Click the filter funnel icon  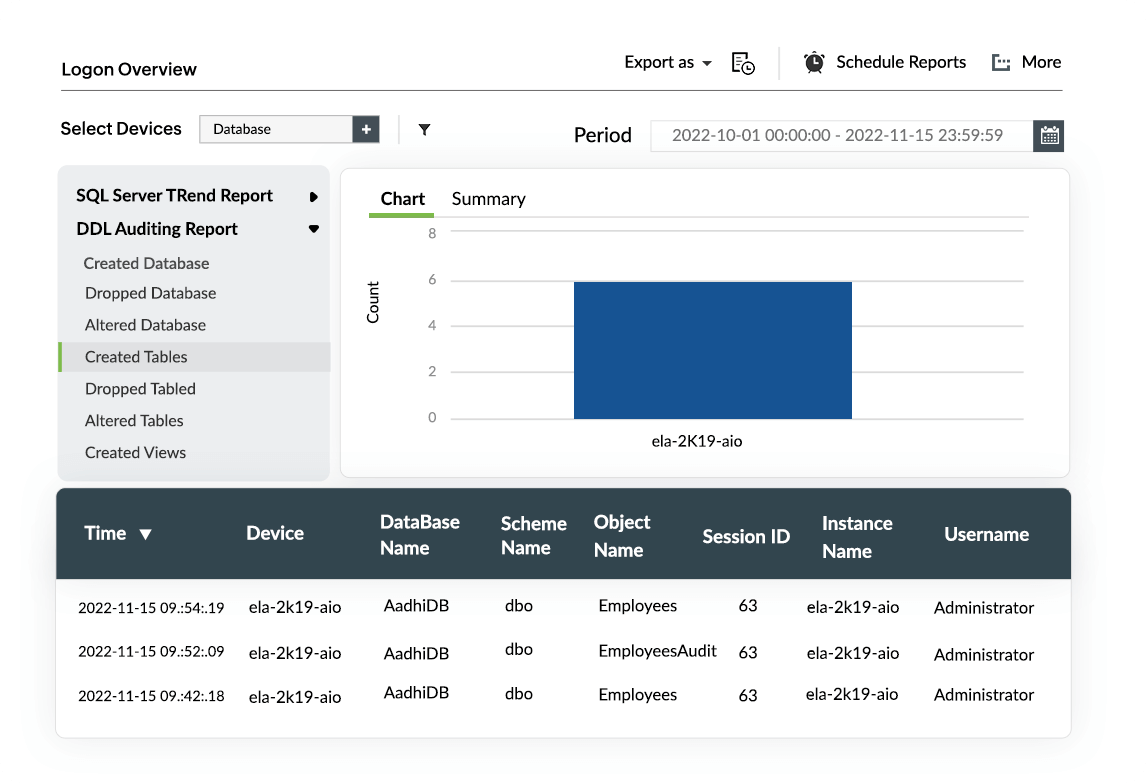tap(424, 129)
